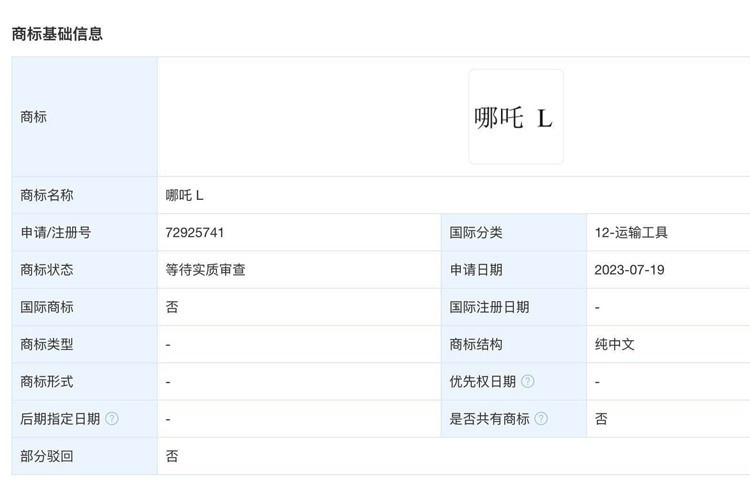The height and width of the screenshot is (499, 750).
Task: Select status value 等待实质审查
Action: [x=205, y=270]
